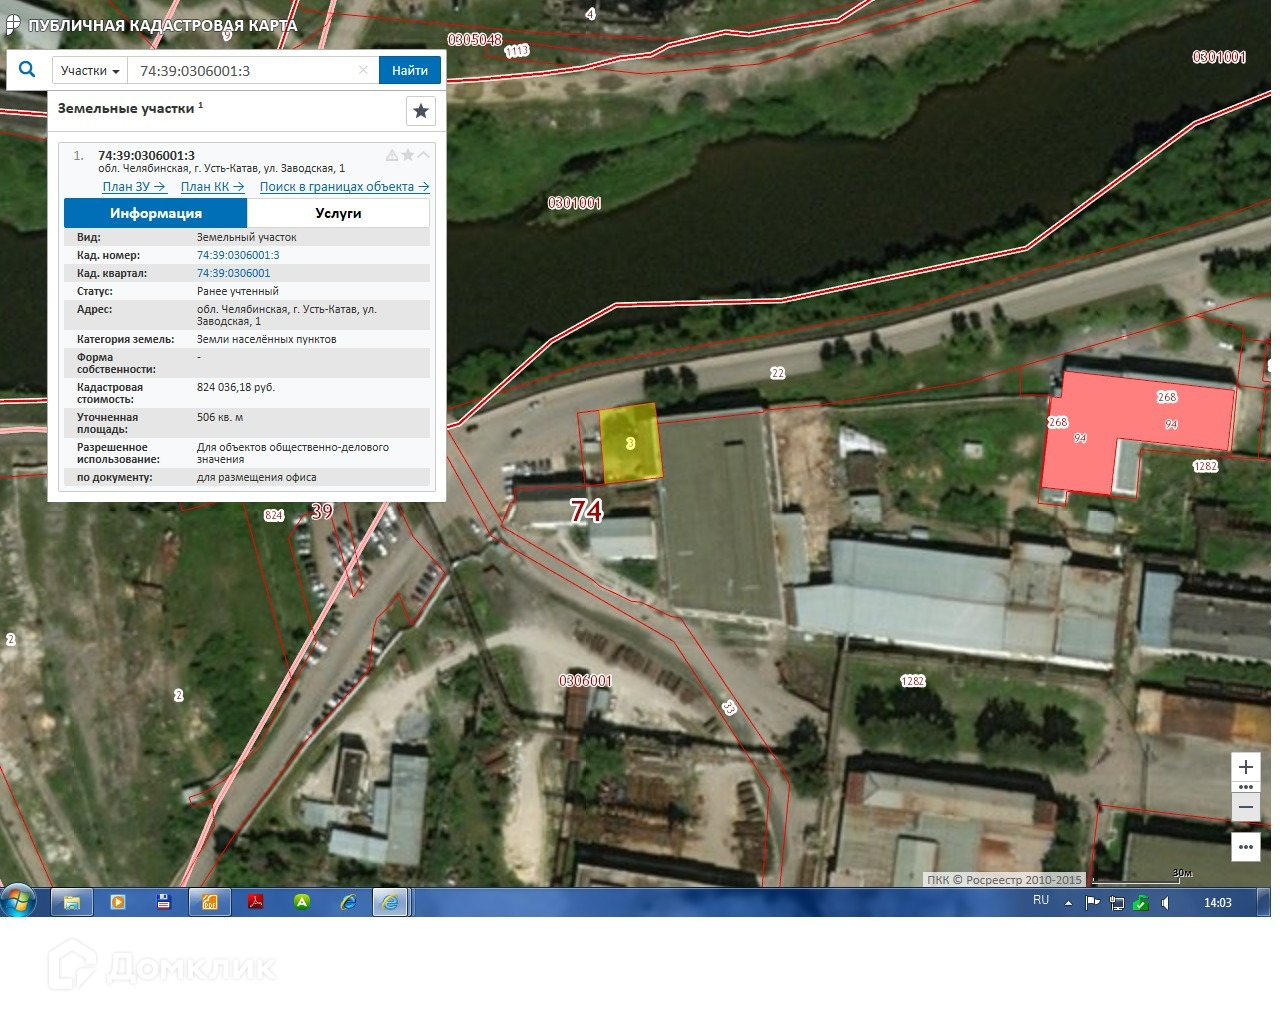This screenshot has width=1280, height=1024.
Task: Open Adobe Reader from the taskbar
Action: [x=256, y=902]
